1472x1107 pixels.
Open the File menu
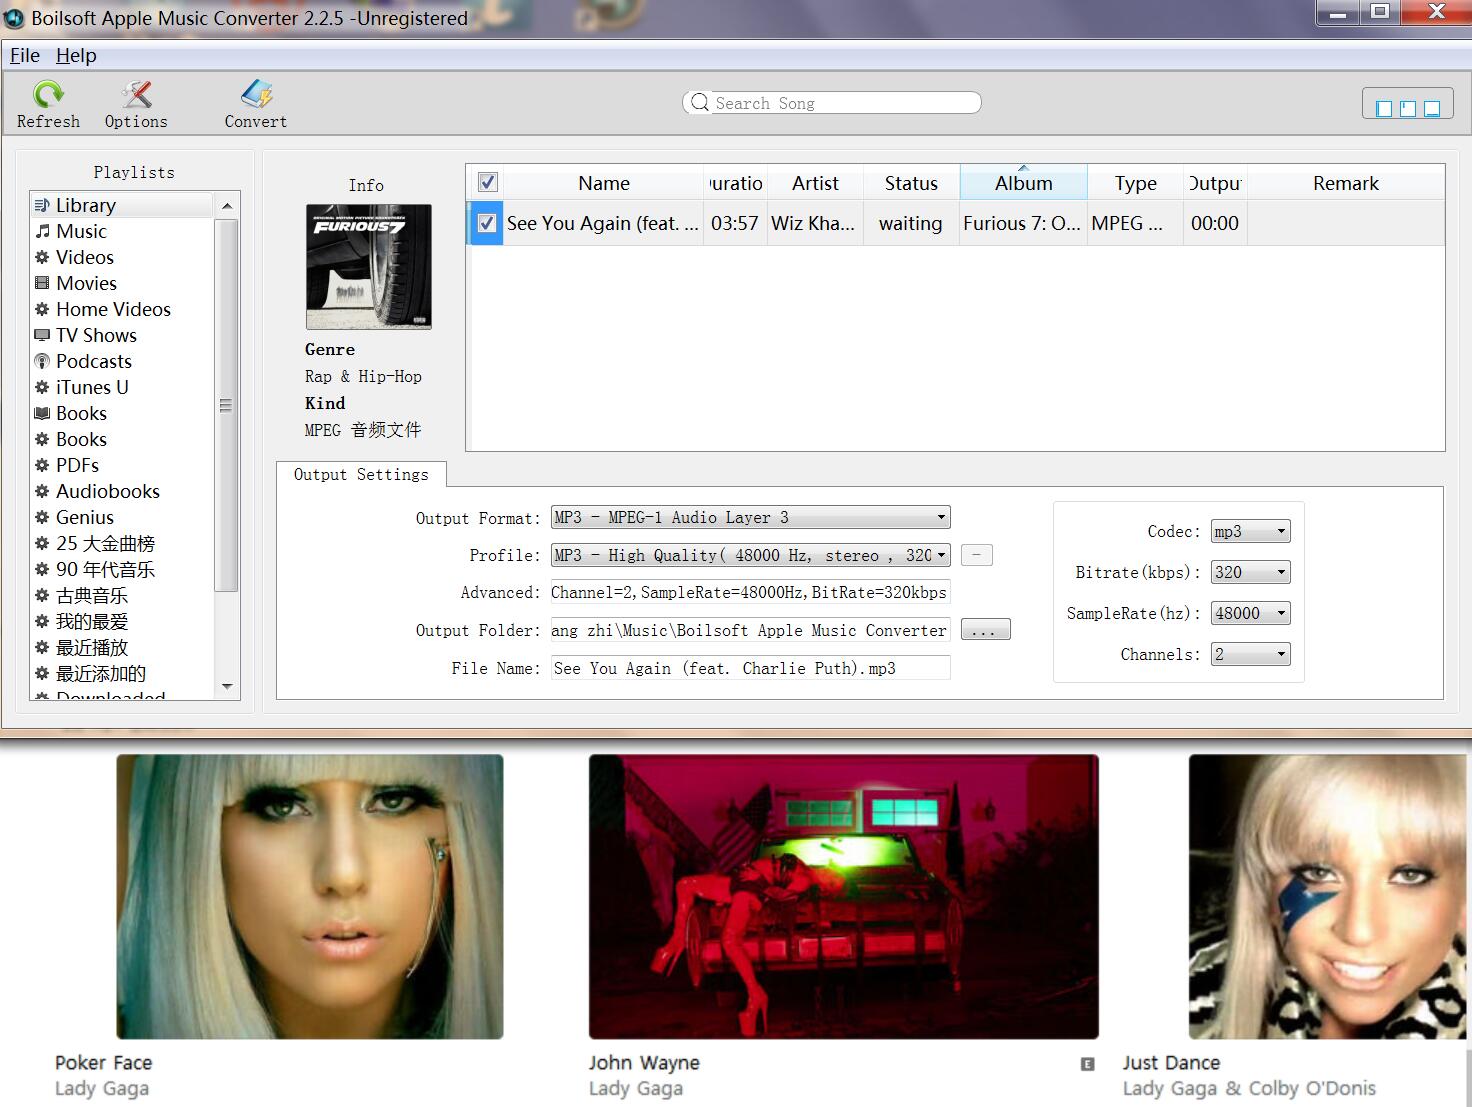pos(24,55)
